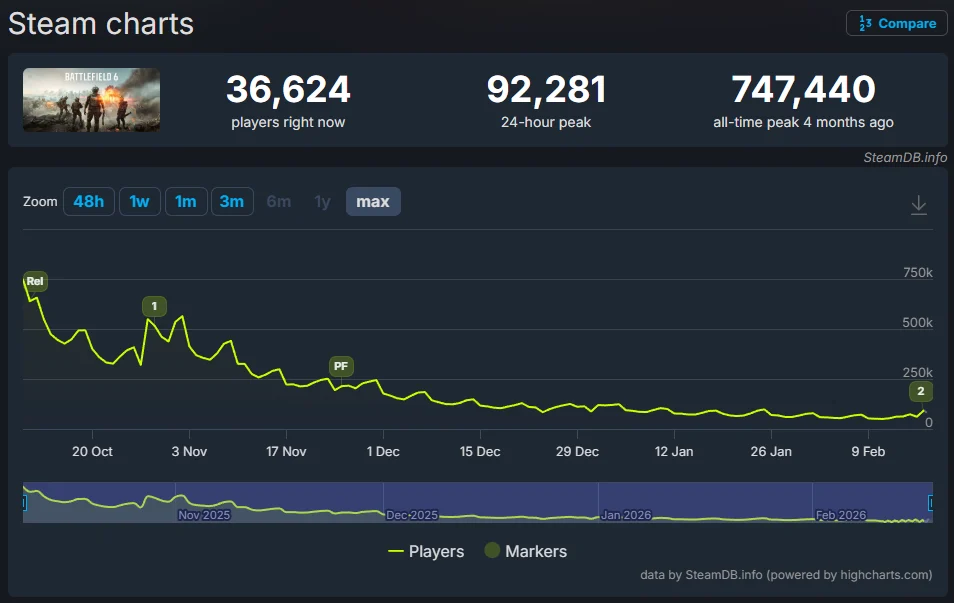The width and height of the screenshot is (954, 603).
Task: Open the Battlefield 6 game thumbnail
Action: click(91, 100)
